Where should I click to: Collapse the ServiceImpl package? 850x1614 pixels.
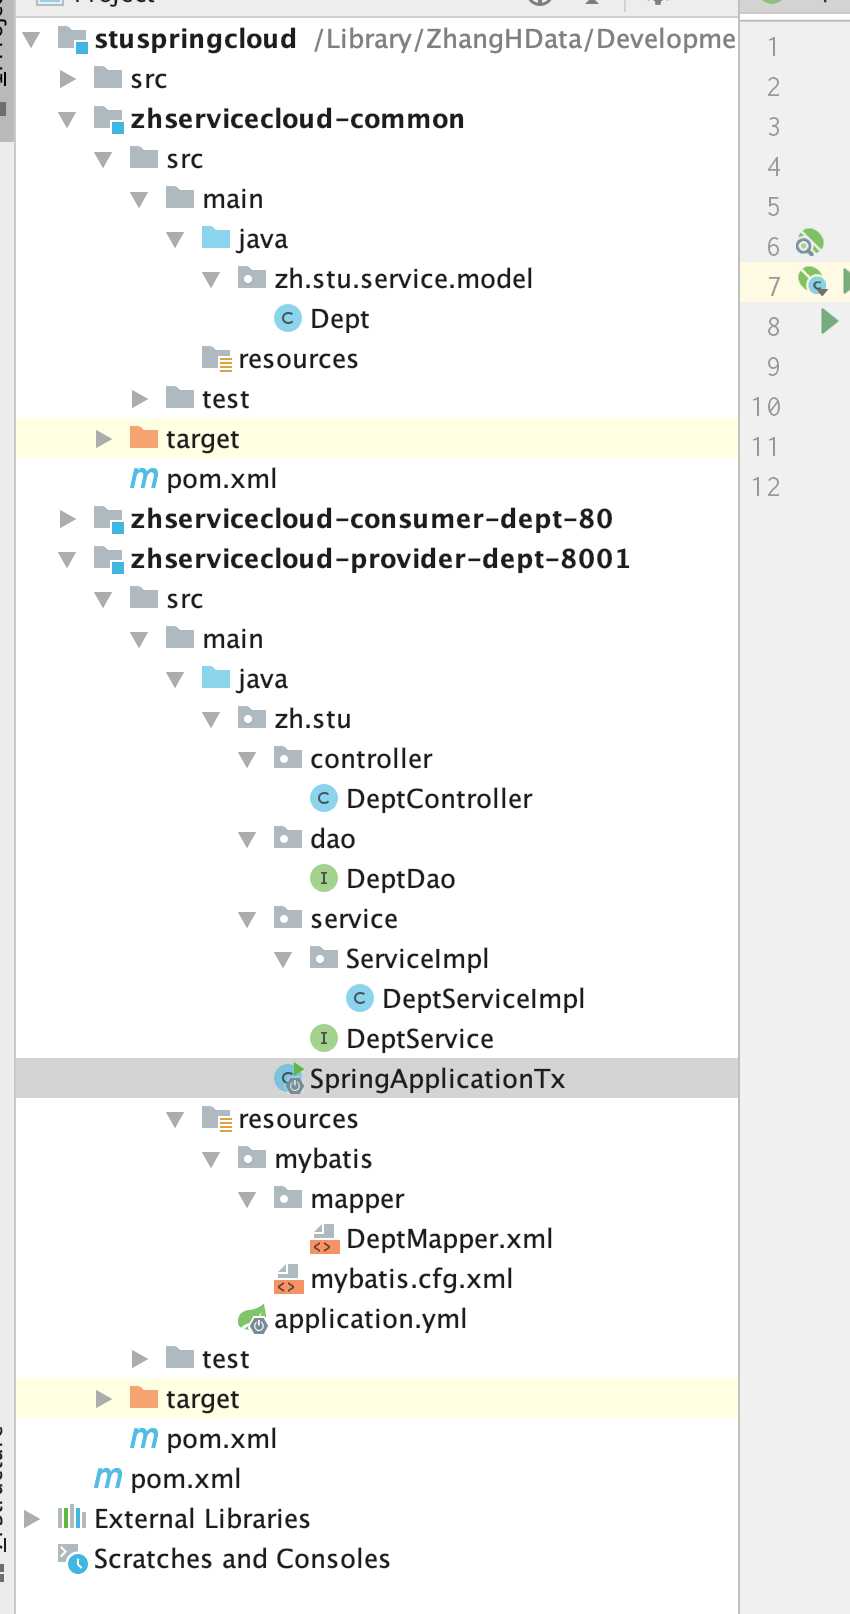283,960
